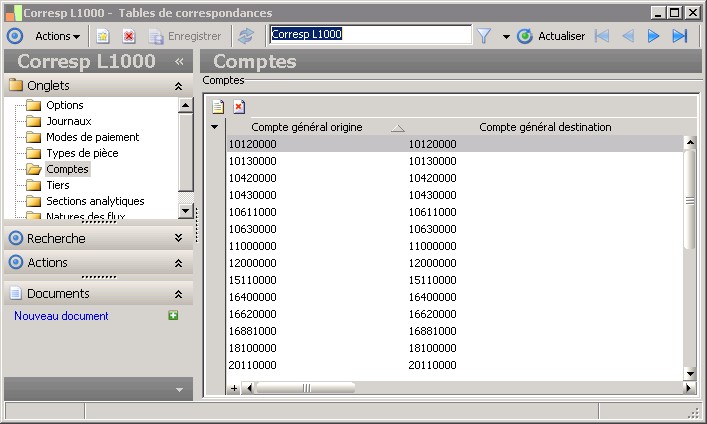The width and height of the screenshot is (707, 424).
Task: Collapse the left sidebar with double chevron
Action: point(179,61)
